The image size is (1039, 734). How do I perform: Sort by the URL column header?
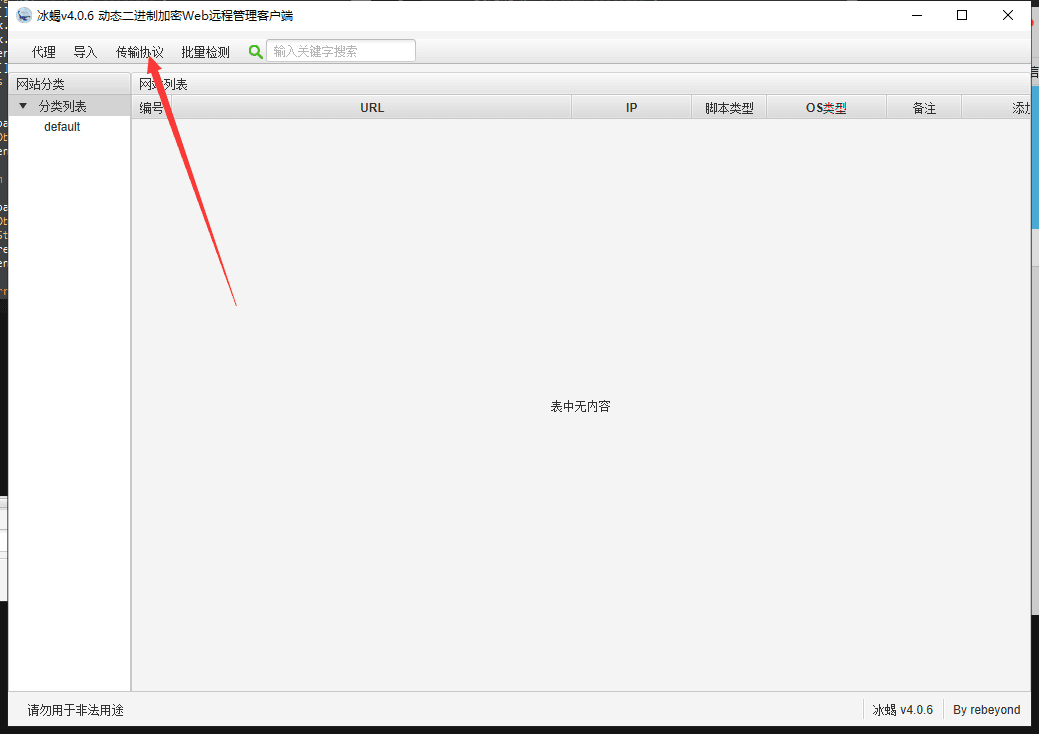click(x=371, y=108)
